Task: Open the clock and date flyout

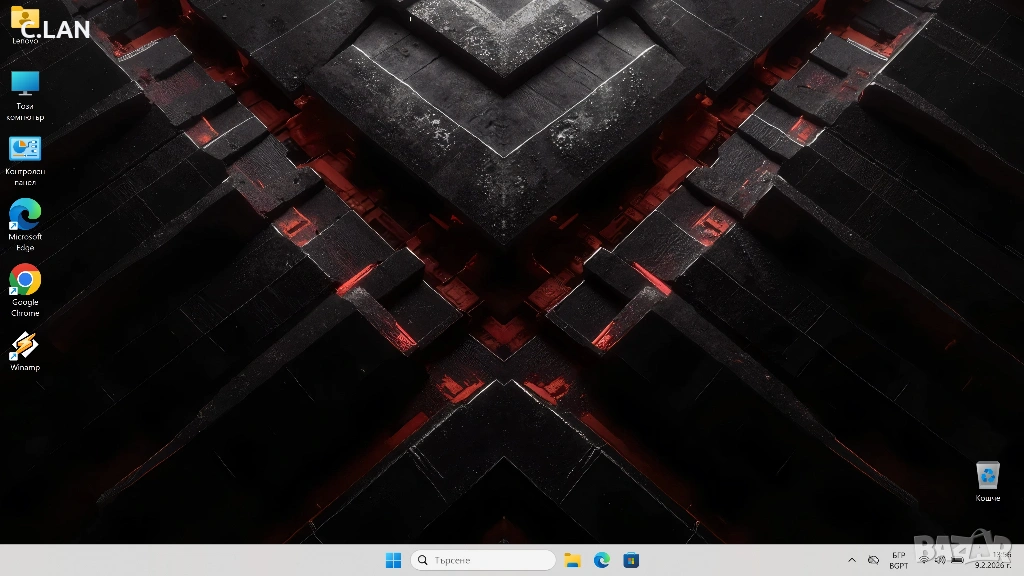Action: 993,560
